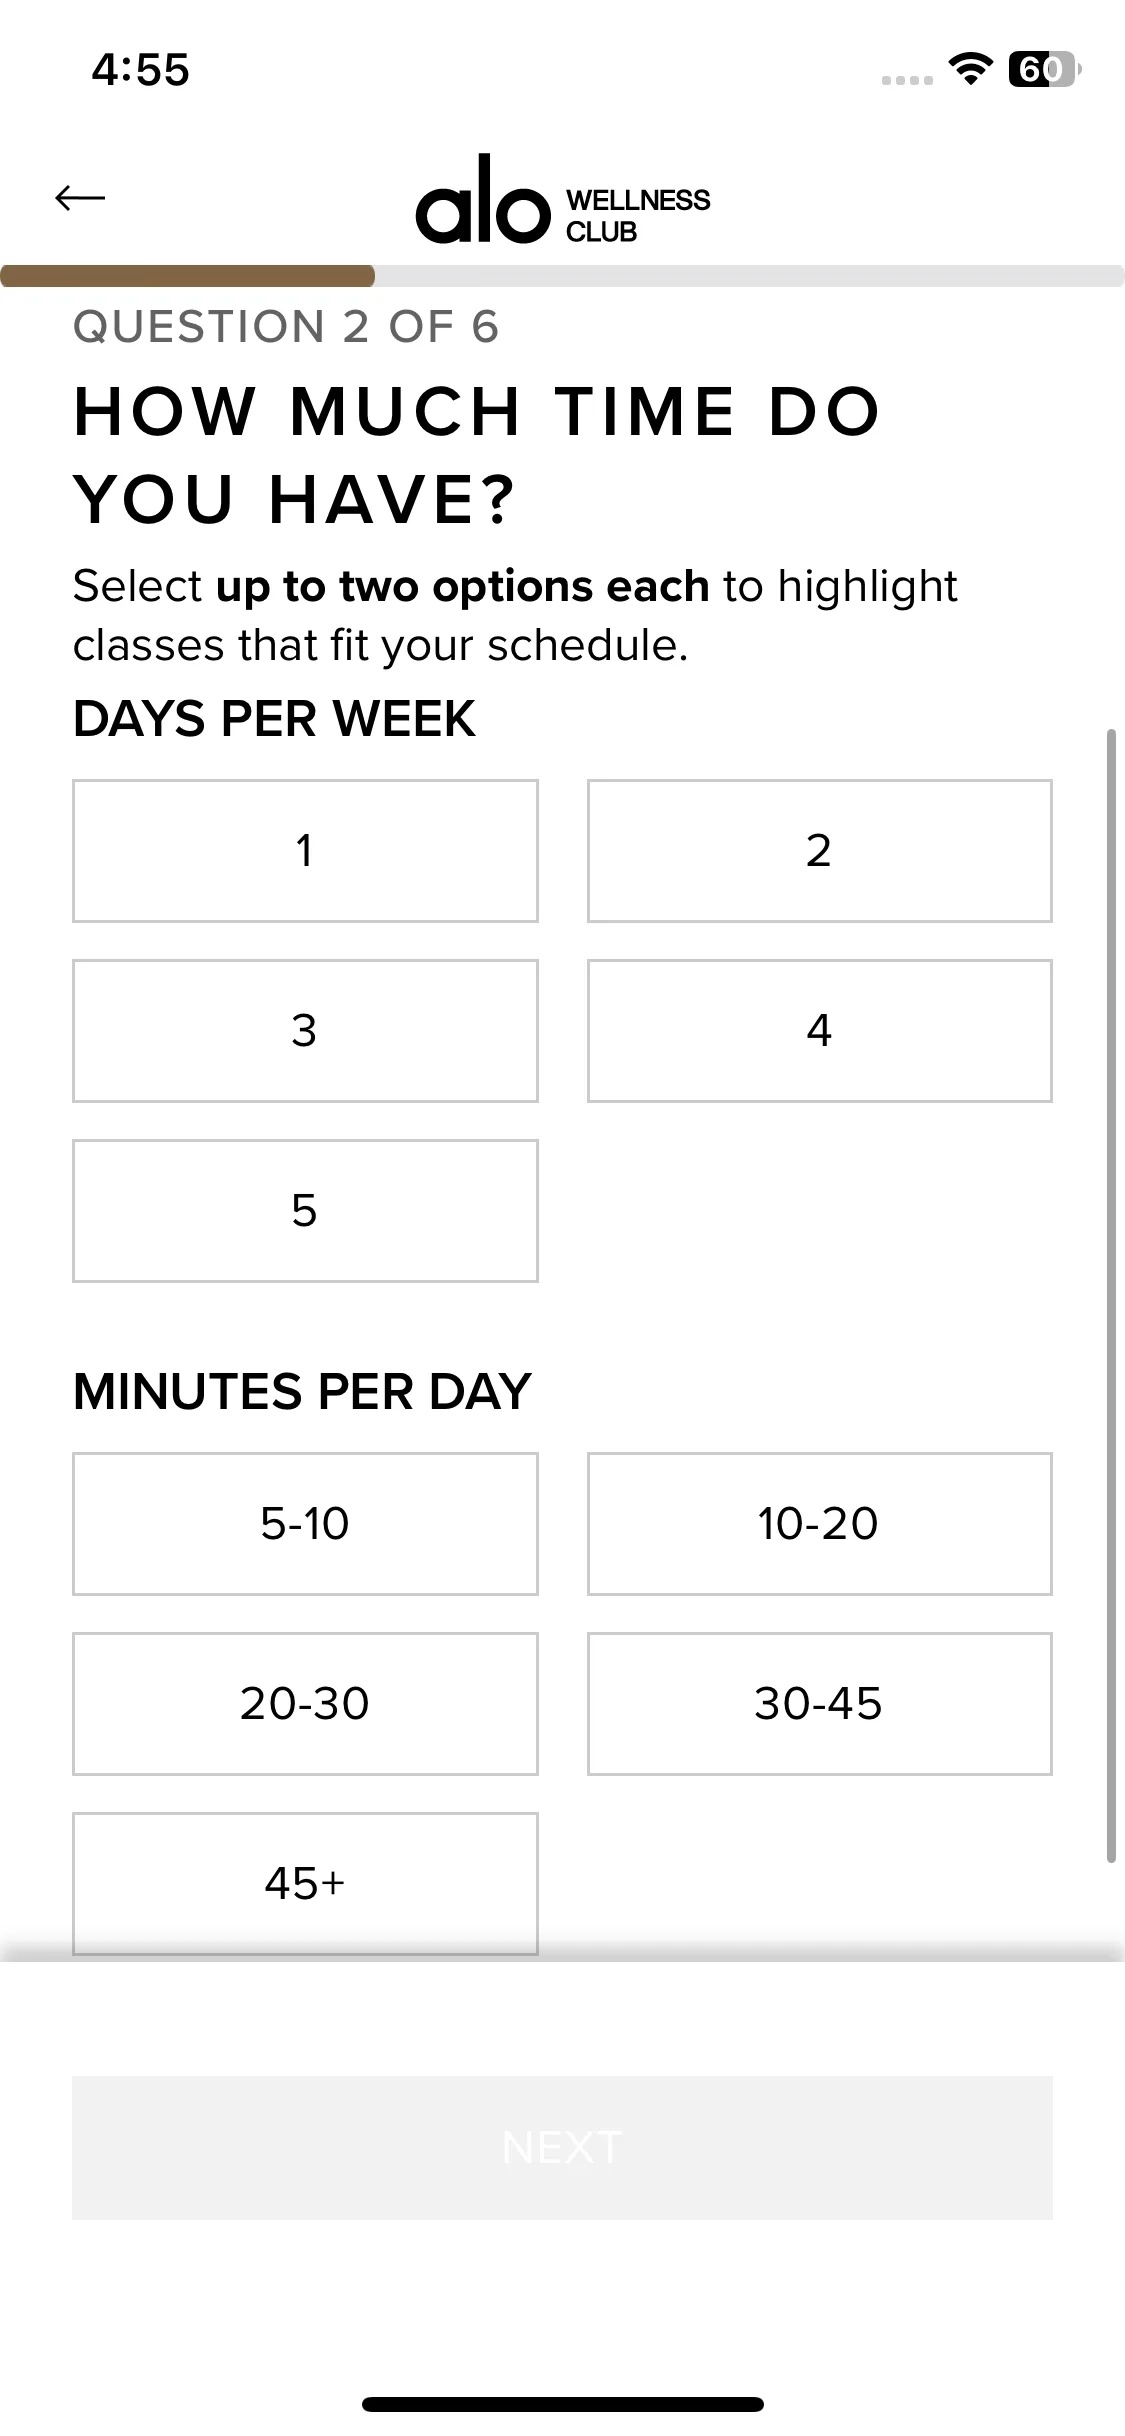
Task: Tap the 4:55 clock in status bar
Action: [140, 70]
